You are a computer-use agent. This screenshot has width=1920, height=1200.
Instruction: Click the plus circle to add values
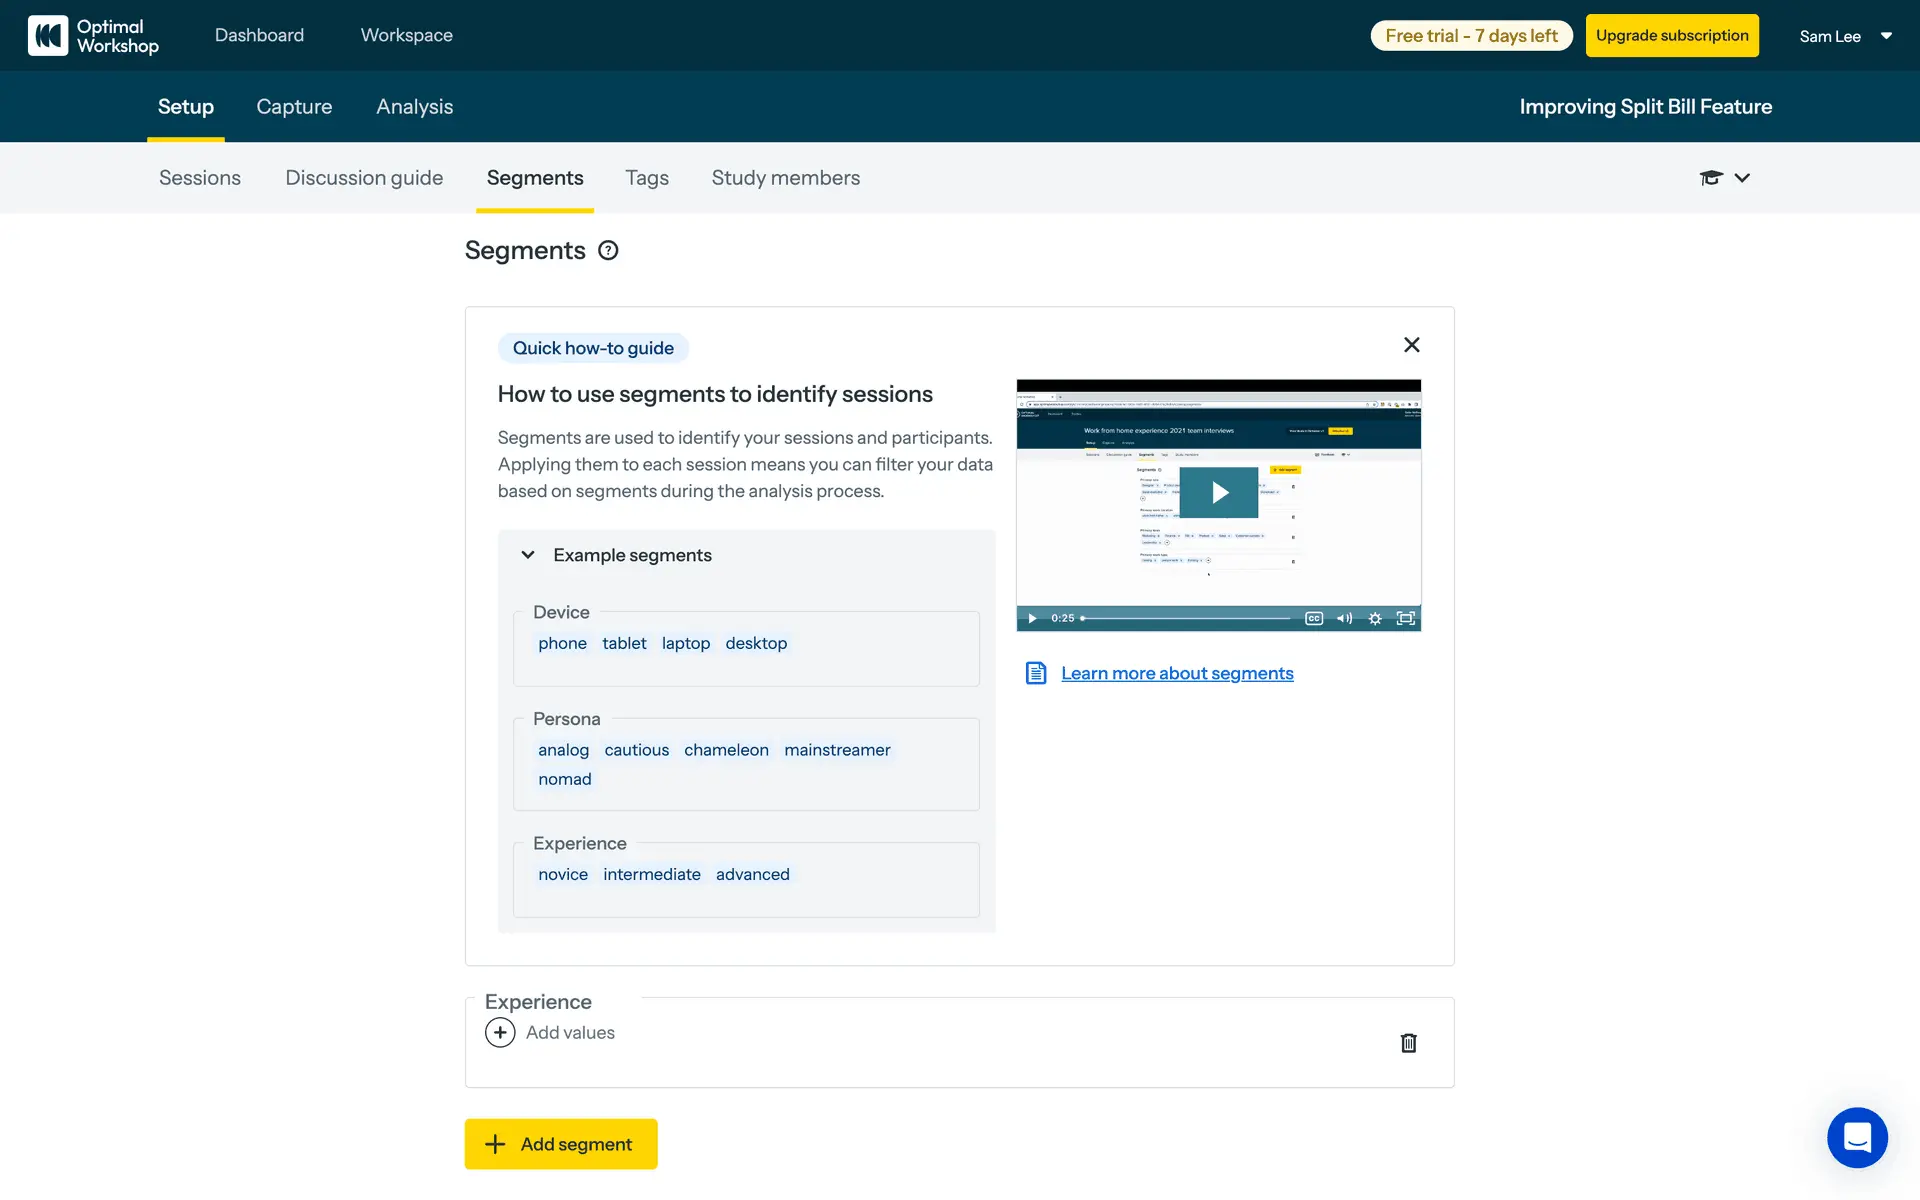coord(500,1032)
